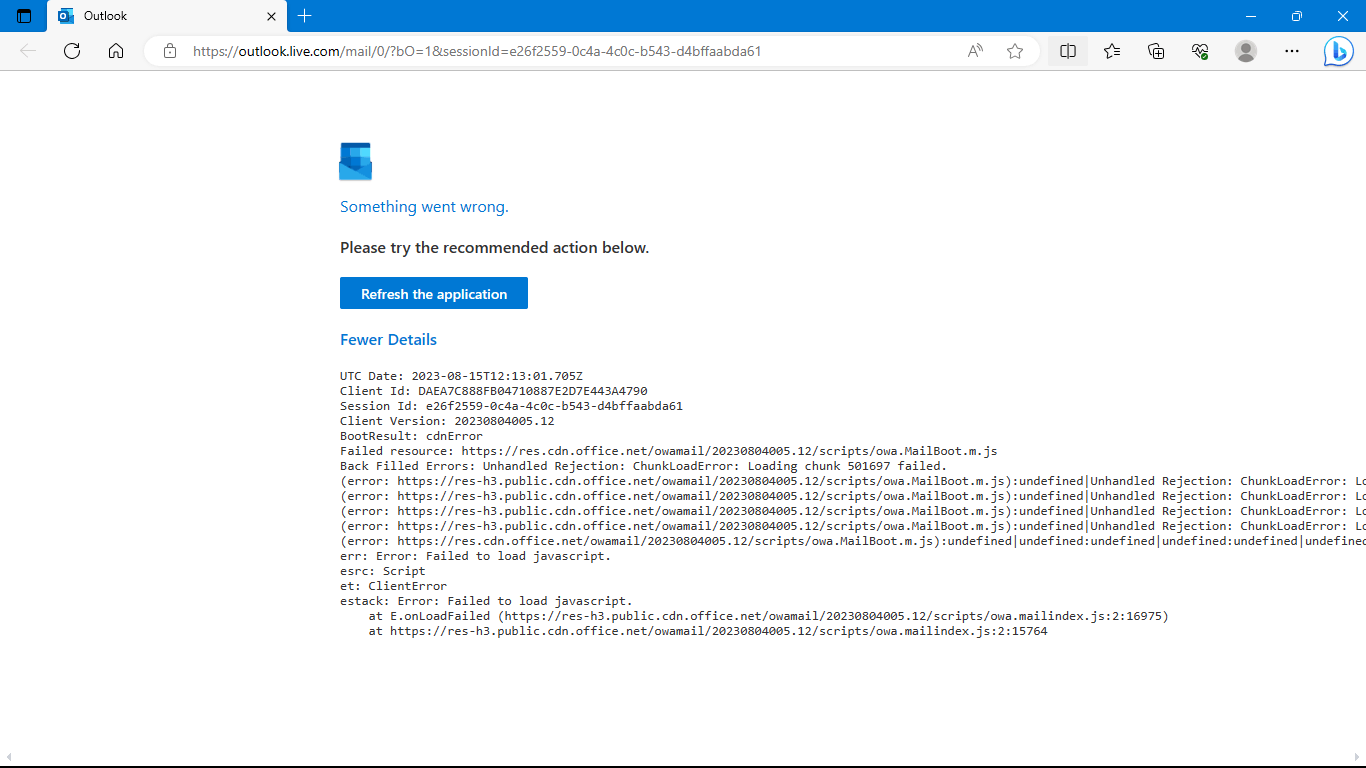This screenshot has height=768, width=1366.
Task: Select the Back Filled Errors line
Action: tap(643, 466)
